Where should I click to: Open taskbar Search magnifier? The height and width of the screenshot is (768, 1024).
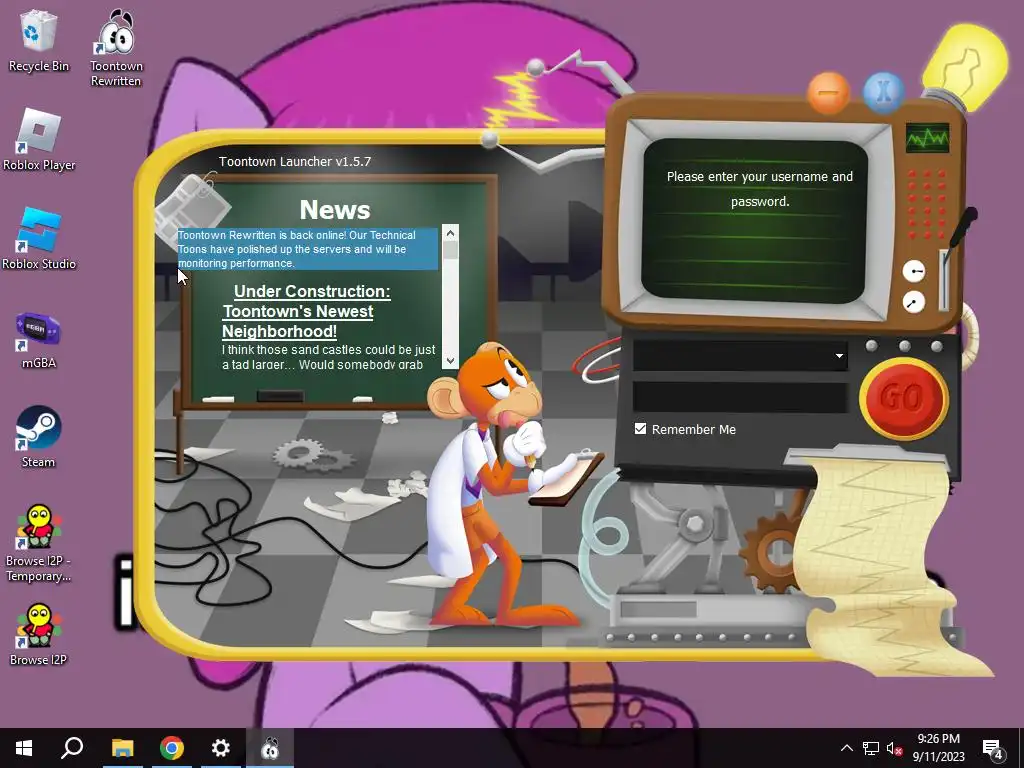(x=72, y=748)
